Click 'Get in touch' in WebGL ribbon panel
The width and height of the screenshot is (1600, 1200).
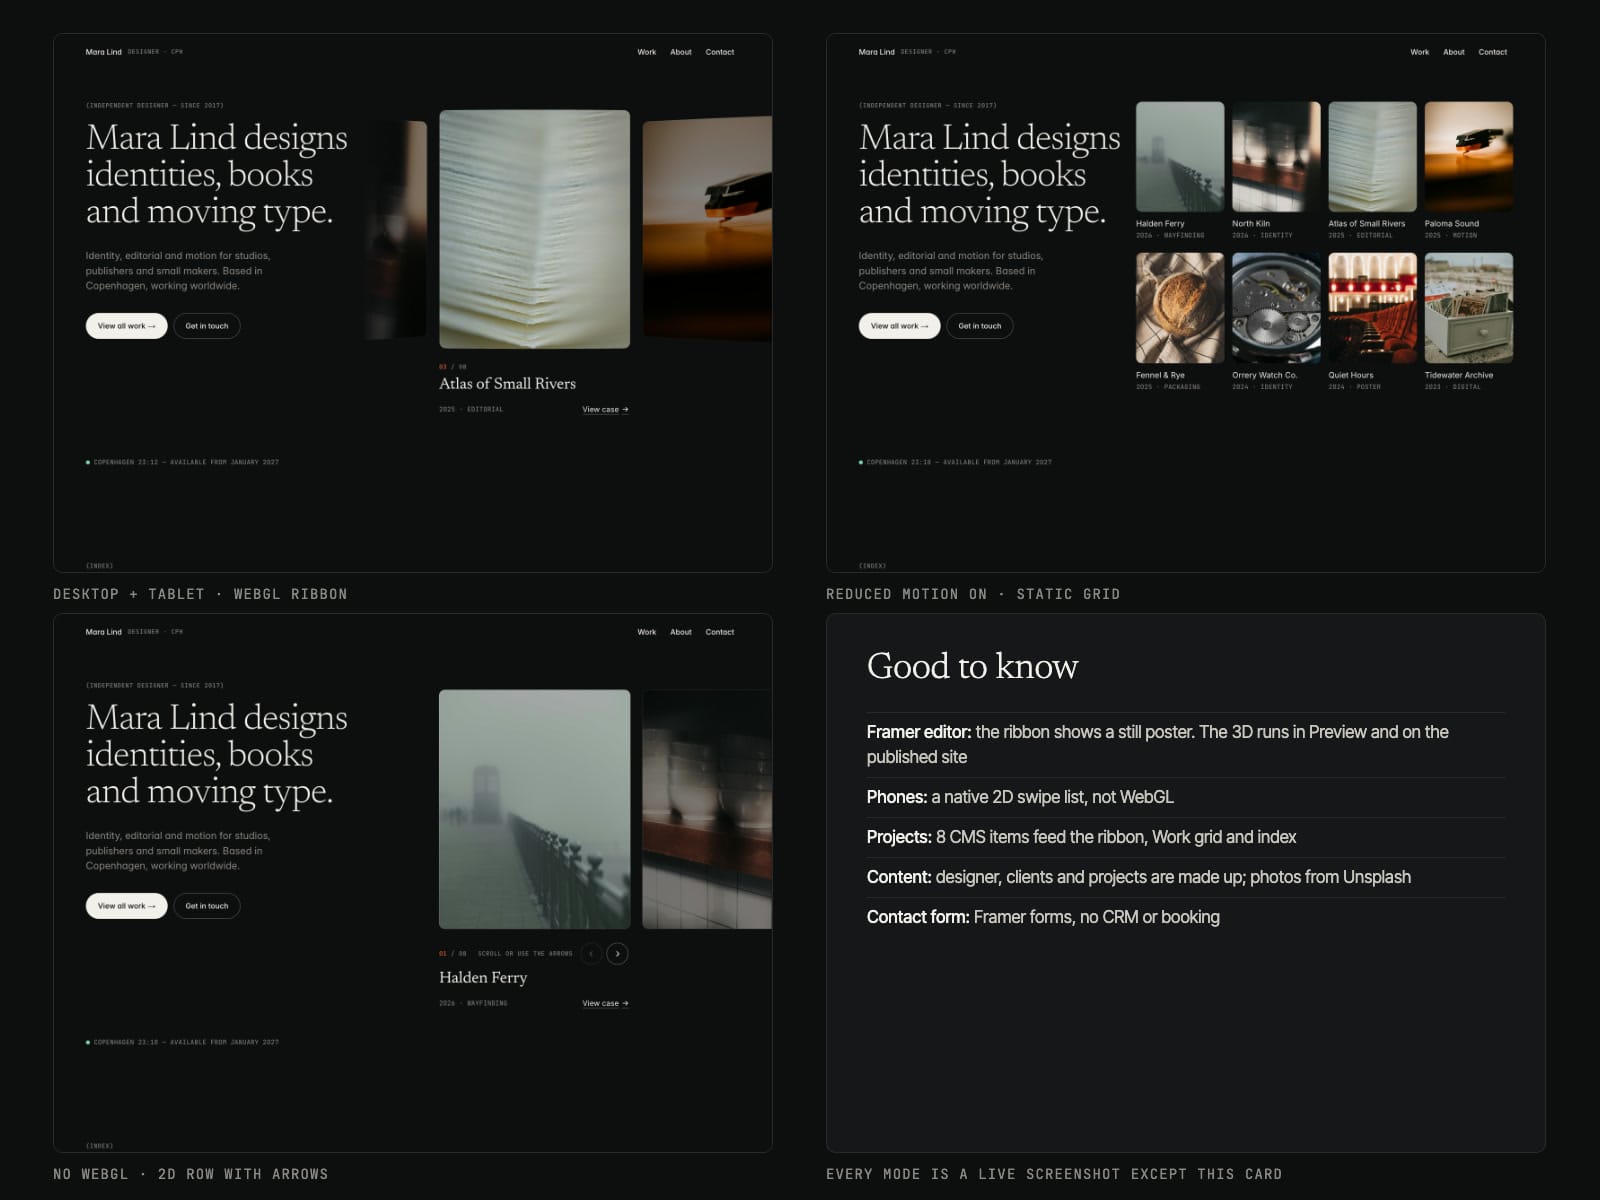point(207,326)
